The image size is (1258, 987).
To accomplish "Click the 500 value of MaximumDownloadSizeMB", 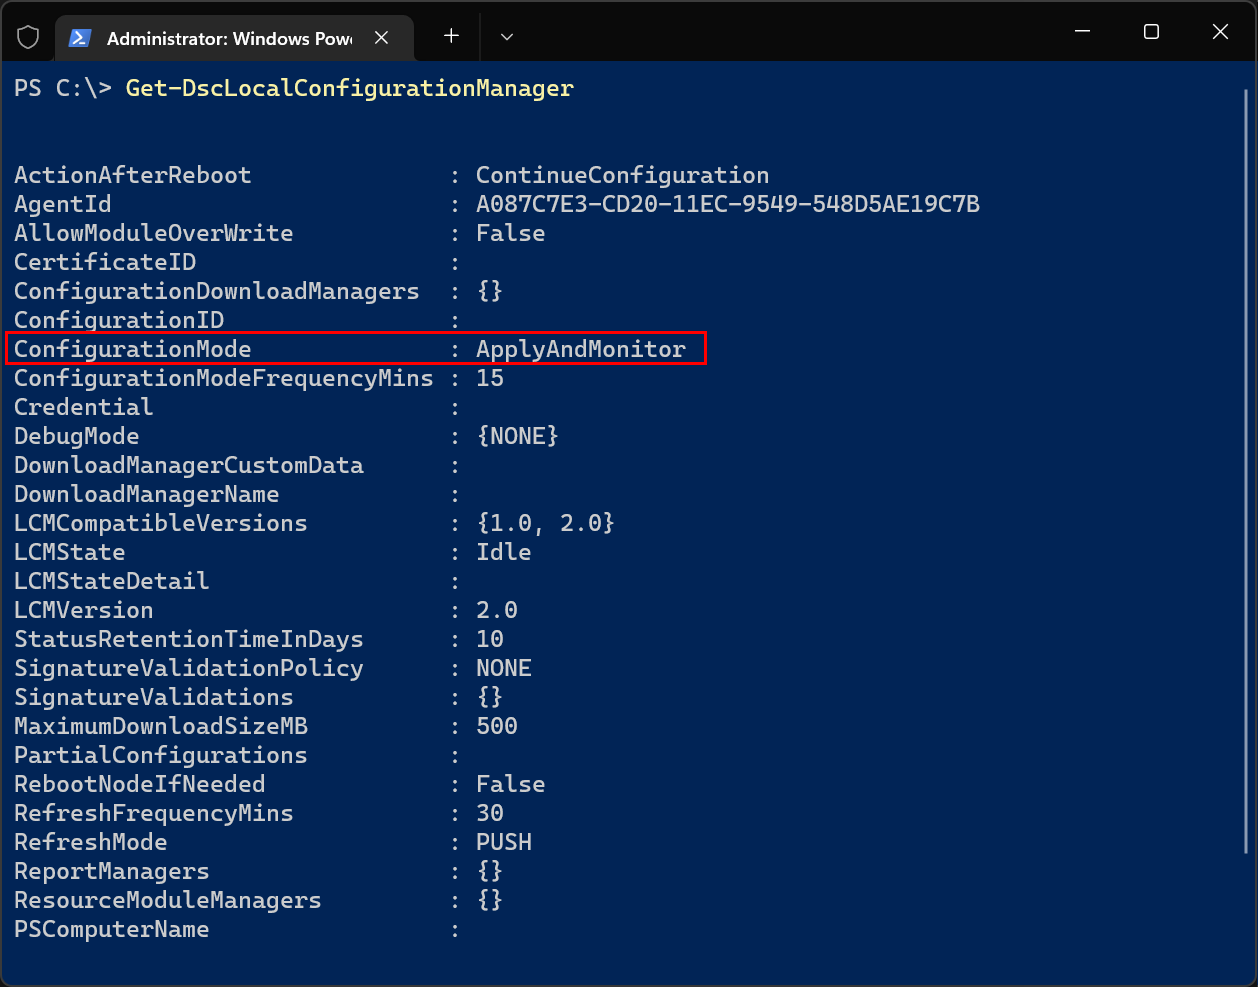I will (497, 726).
